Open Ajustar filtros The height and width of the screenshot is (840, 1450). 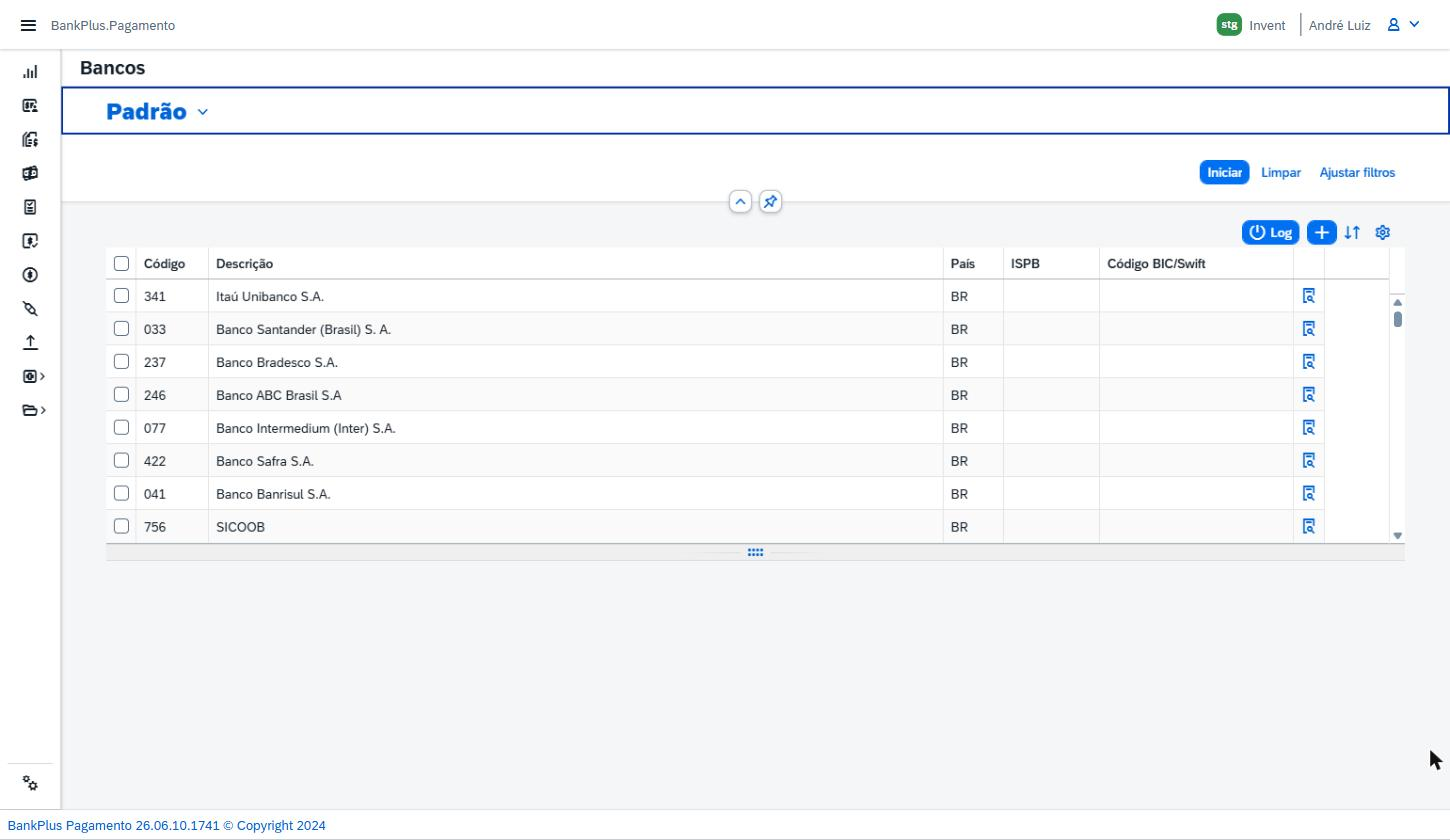click(x=1357, y=173)
